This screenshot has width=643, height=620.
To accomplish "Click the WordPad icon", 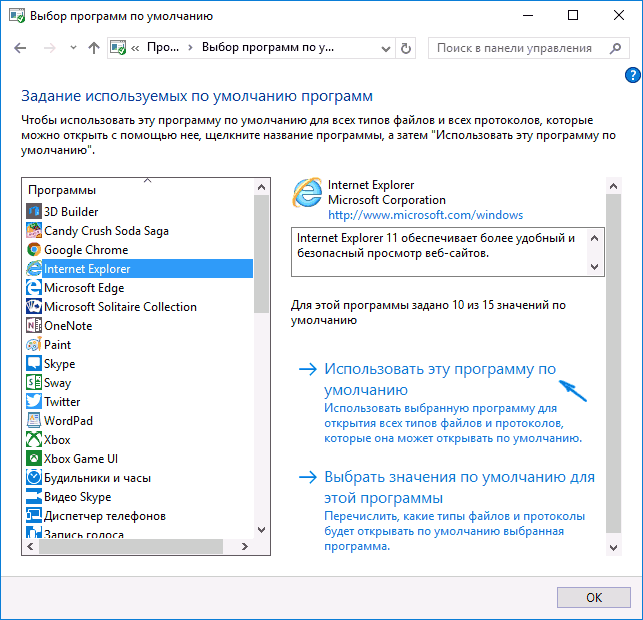I will 34,420.
